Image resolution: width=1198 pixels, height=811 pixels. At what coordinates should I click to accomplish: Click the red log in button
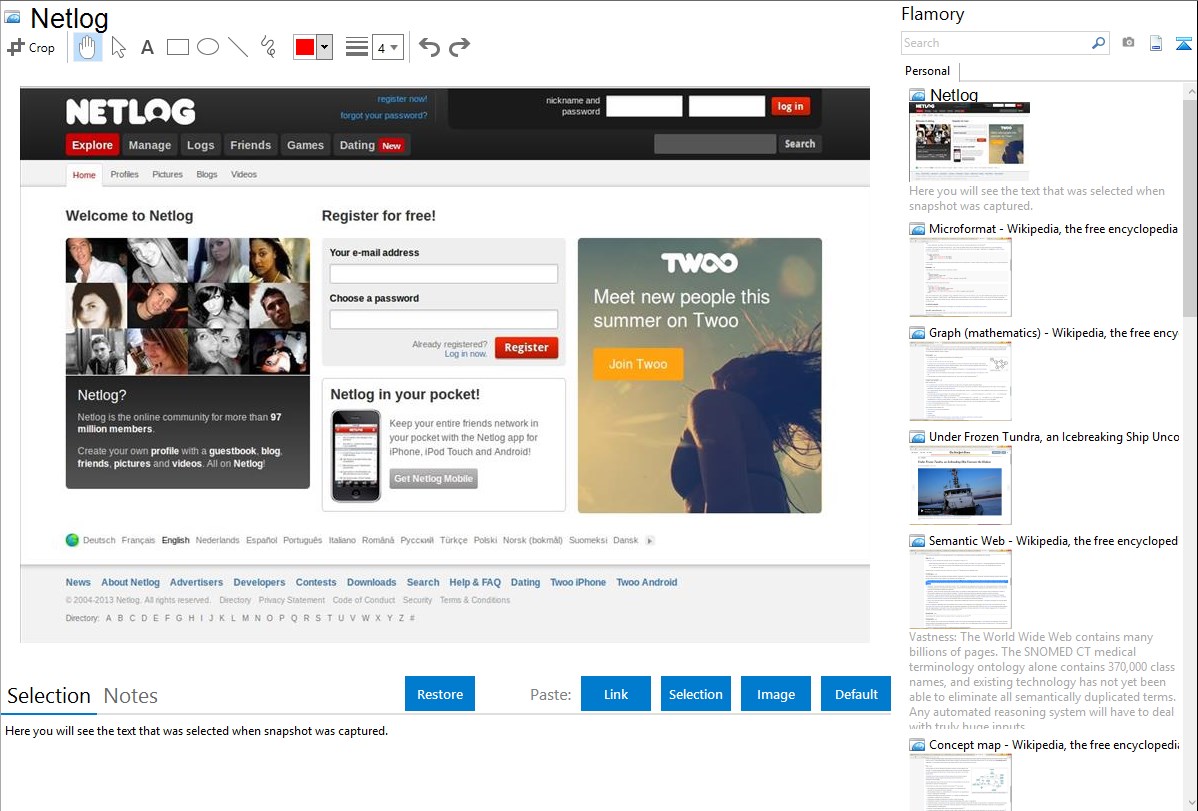(790, 106)
